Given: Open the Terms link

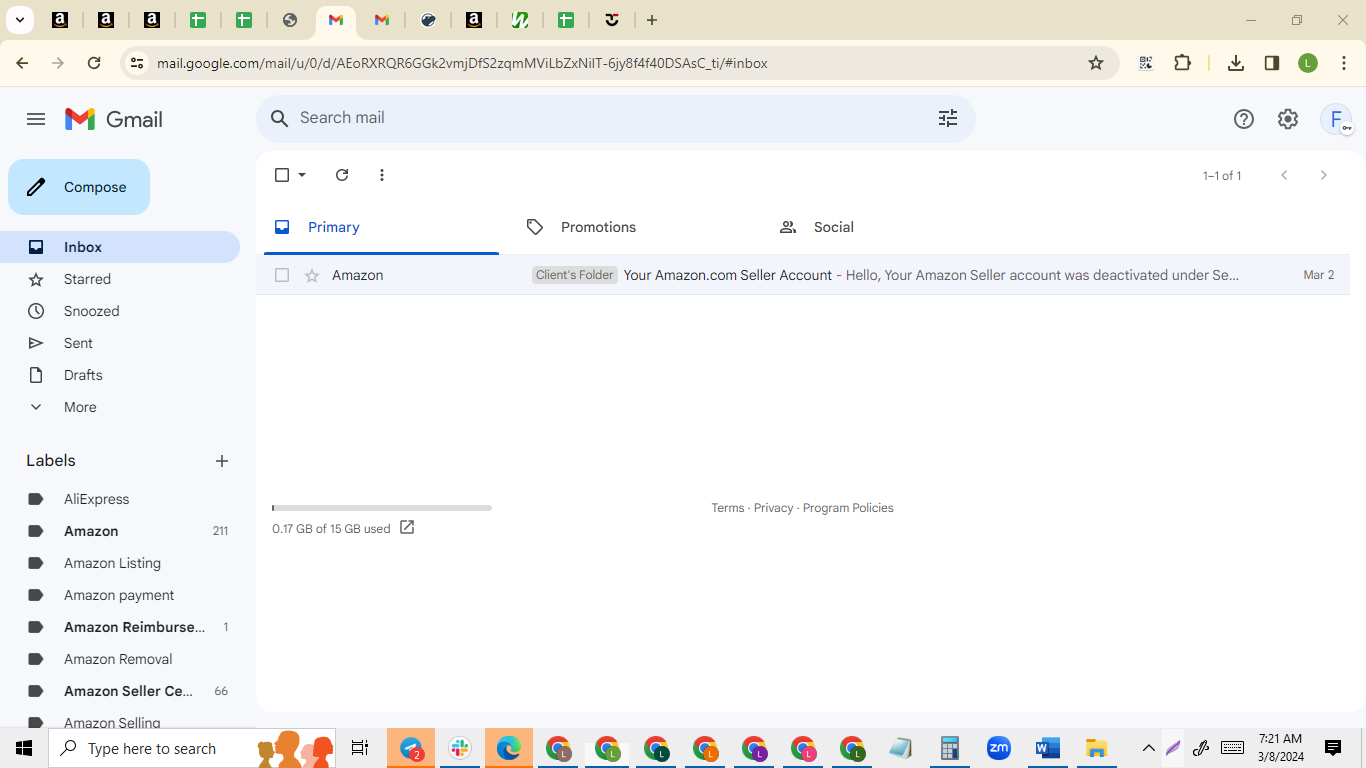Looking at the screenshot, I should (727, 508).
